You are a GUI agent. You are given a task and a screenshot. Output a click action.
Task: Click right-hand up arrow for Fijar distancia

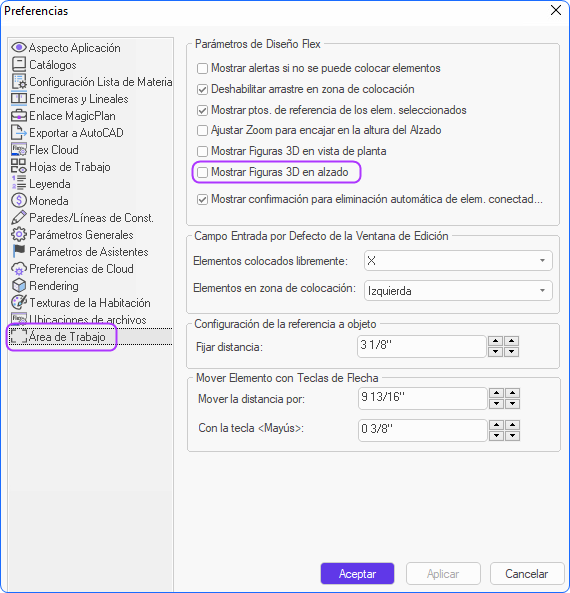[511, 341]
